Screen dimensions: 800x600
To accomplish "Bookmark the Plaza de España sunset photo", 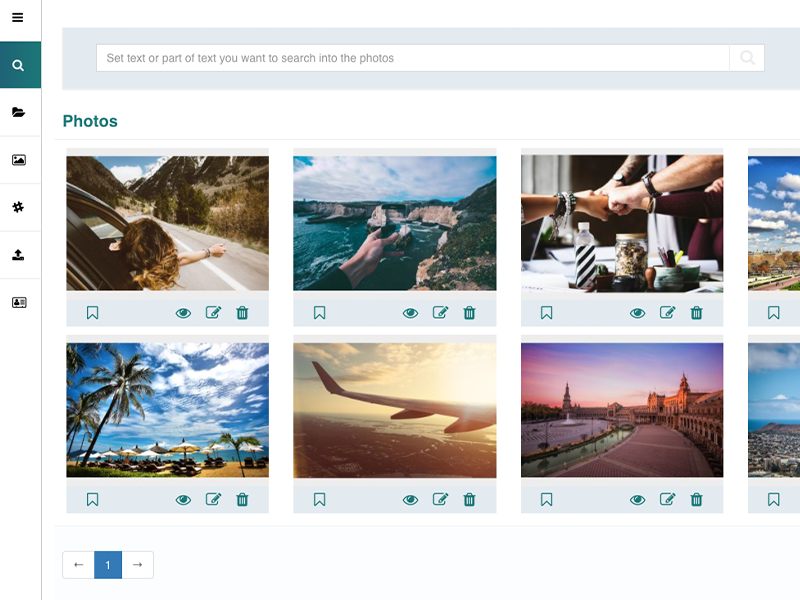I will pos(546,500).
